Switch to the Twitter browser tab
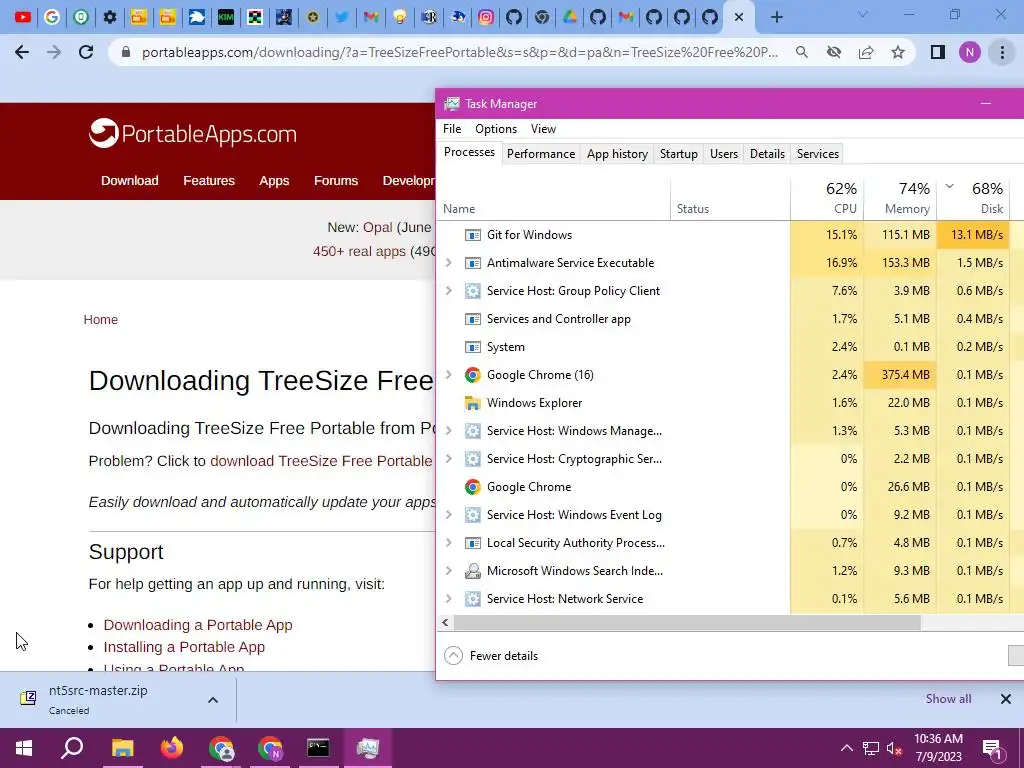This screenshot has height=768, width=1024. pos(342,17)
